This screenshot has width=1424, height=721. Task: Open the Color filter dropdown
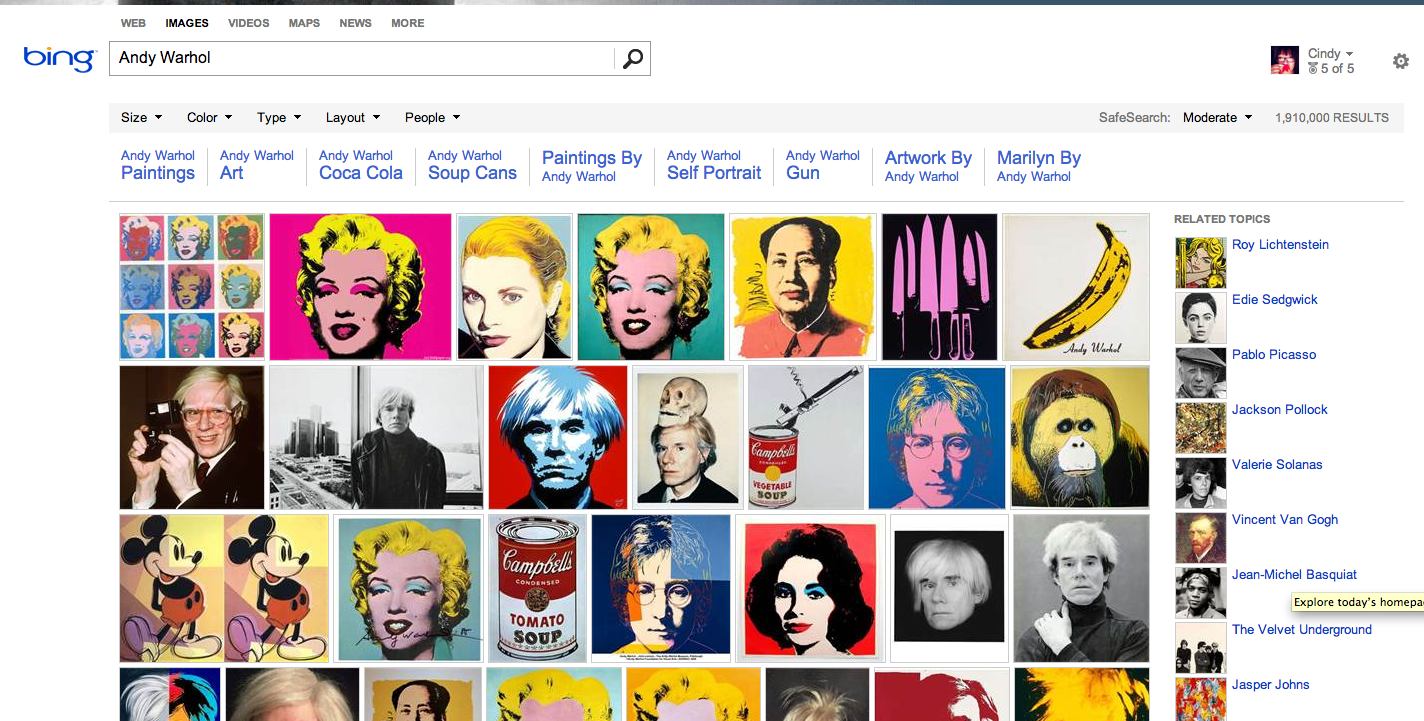209,117
